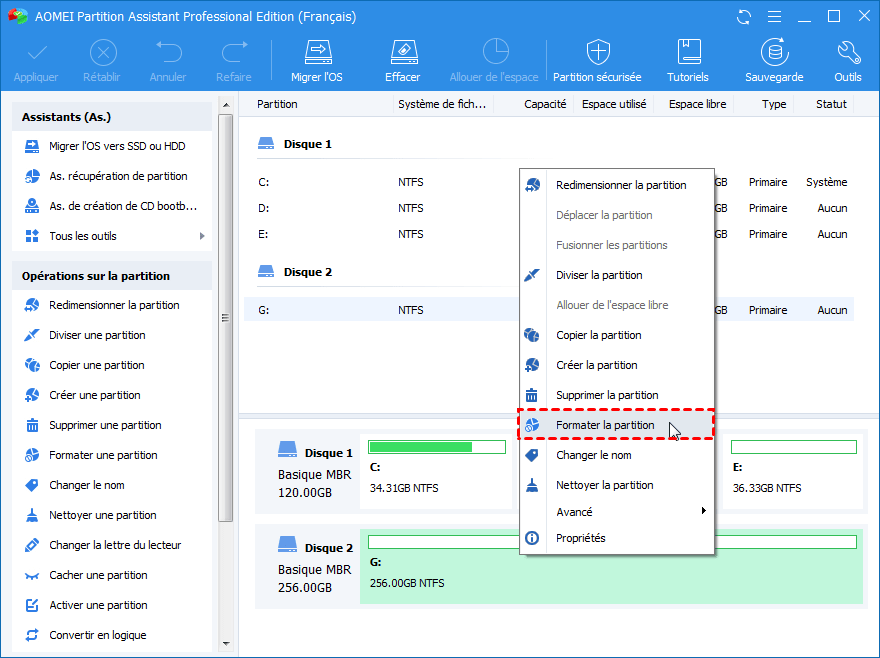This screenshot has width=880, height=658.
Task: Select the G: partition row in list
Action: [x=549, y=310]
